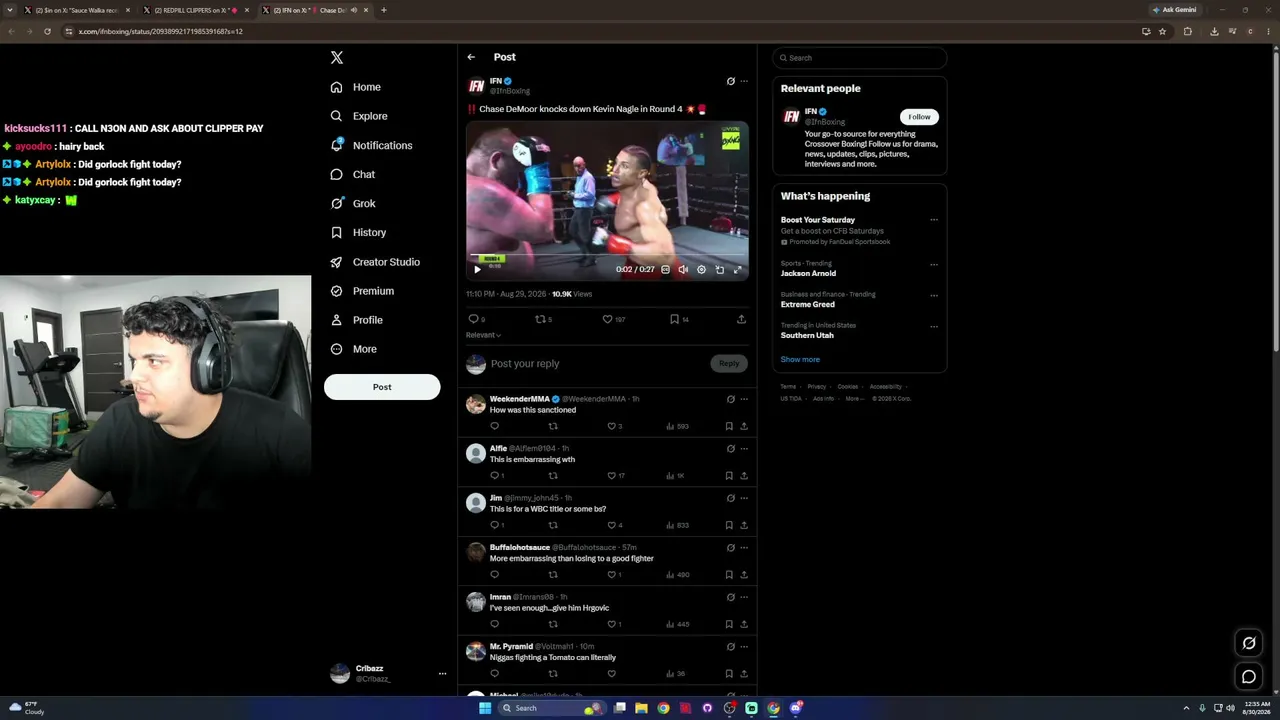This screenshot has height=720, width=1280.
Task: Bookmark WeekenderMMA's reply
Action: [x=729, y=426]
